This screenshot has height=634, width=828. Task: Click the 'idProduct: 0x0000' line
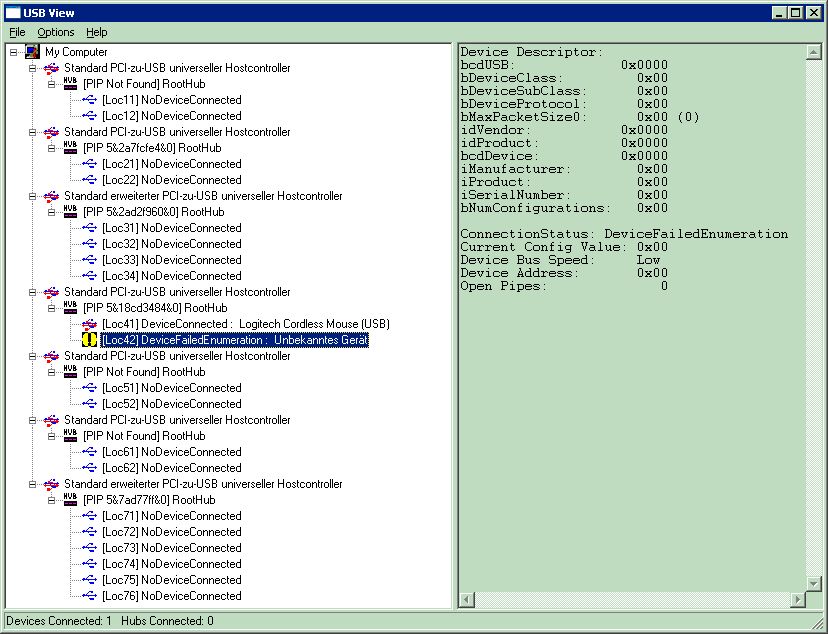pos(564,143)
